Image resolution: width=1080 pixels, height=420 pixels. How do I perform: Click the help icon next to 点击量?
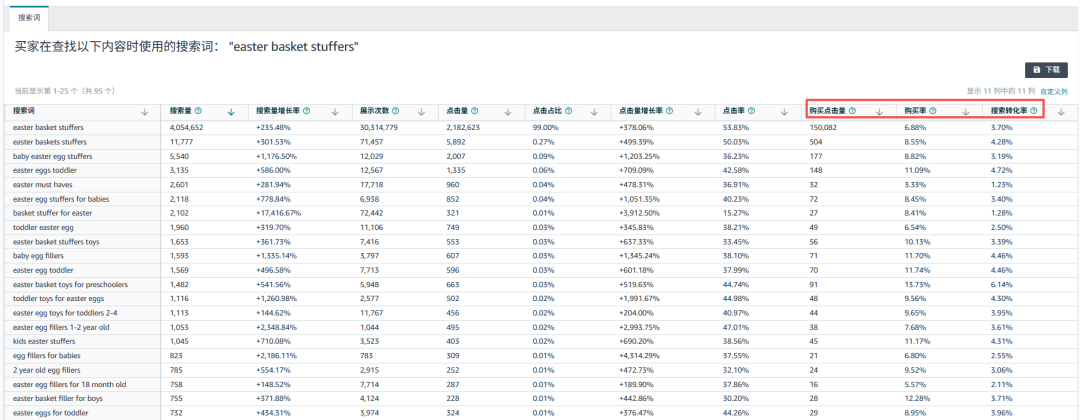(475, 111)
